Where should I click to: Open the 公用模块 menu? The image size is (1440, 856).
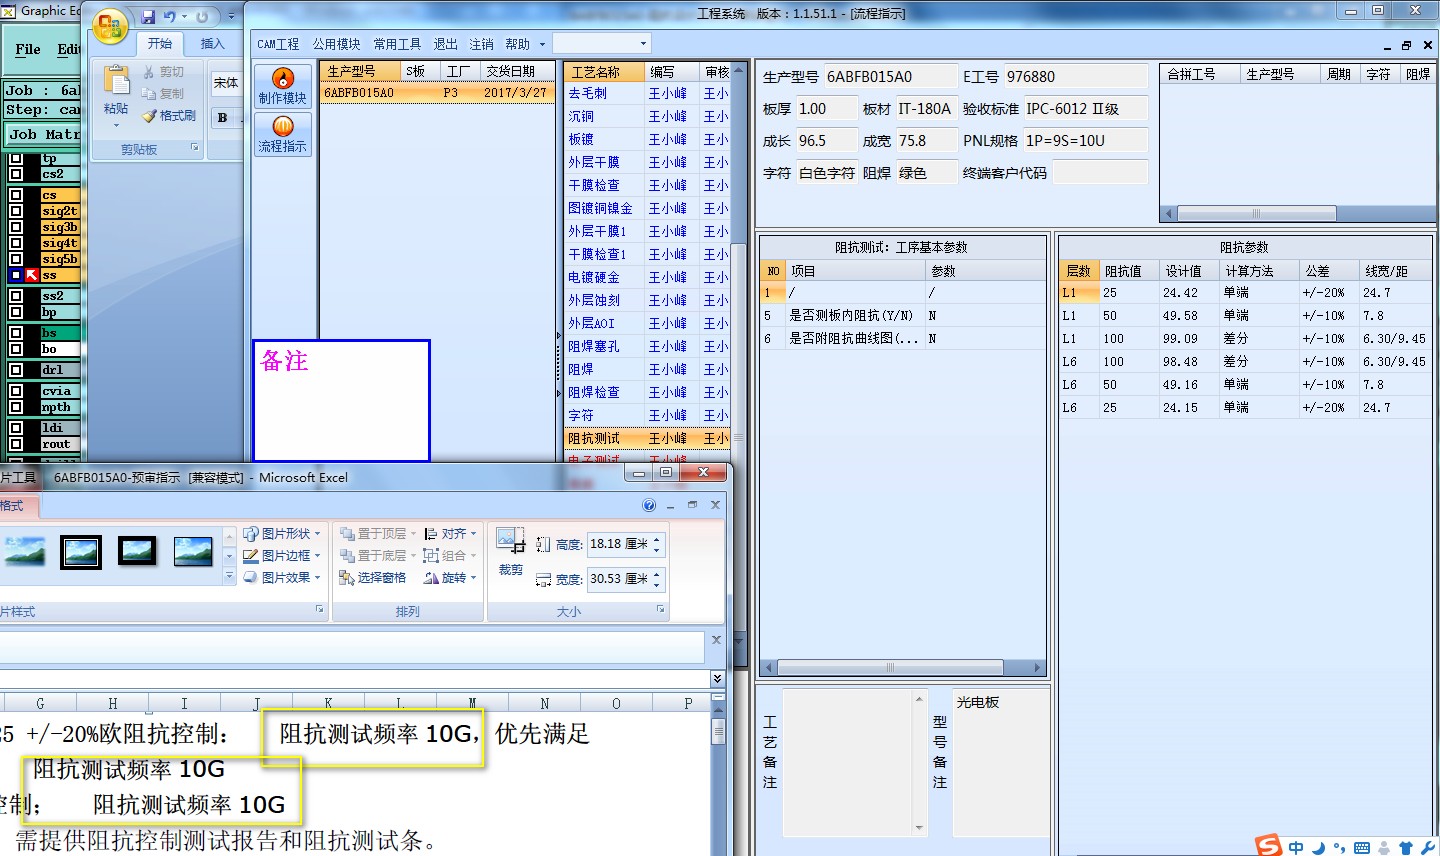336,44
